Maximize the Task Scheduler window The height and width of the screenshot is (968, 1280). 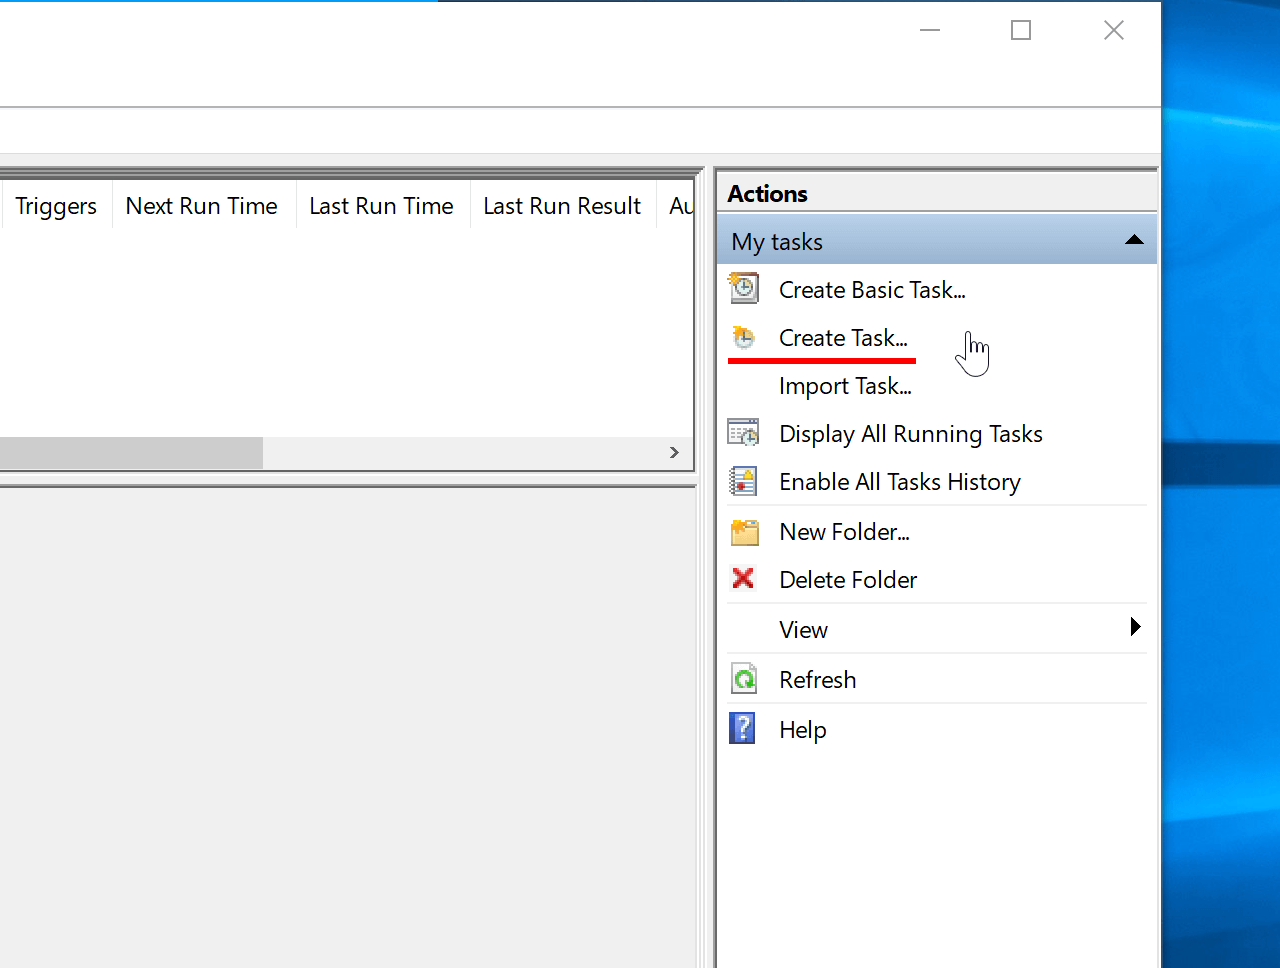[x=1021, y=31]
